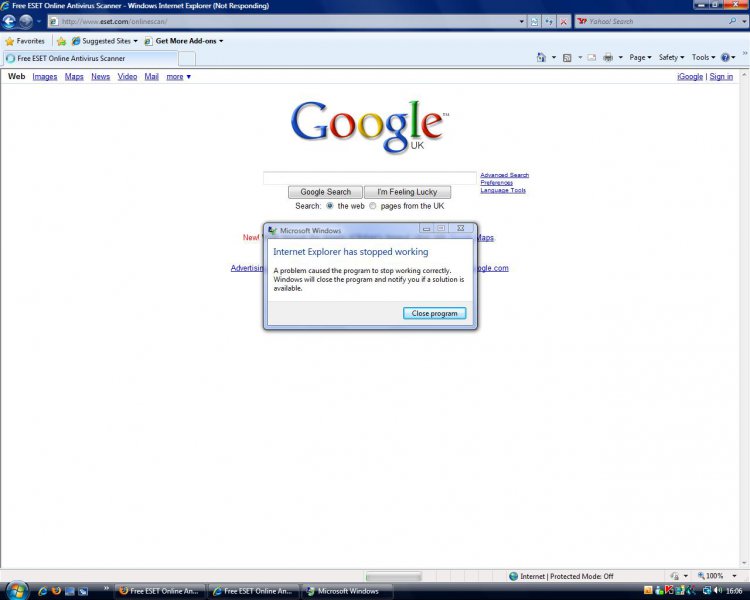Click the Refresh page icon
750x600 pixels.
pyautogui.click(x=549, y=22)
